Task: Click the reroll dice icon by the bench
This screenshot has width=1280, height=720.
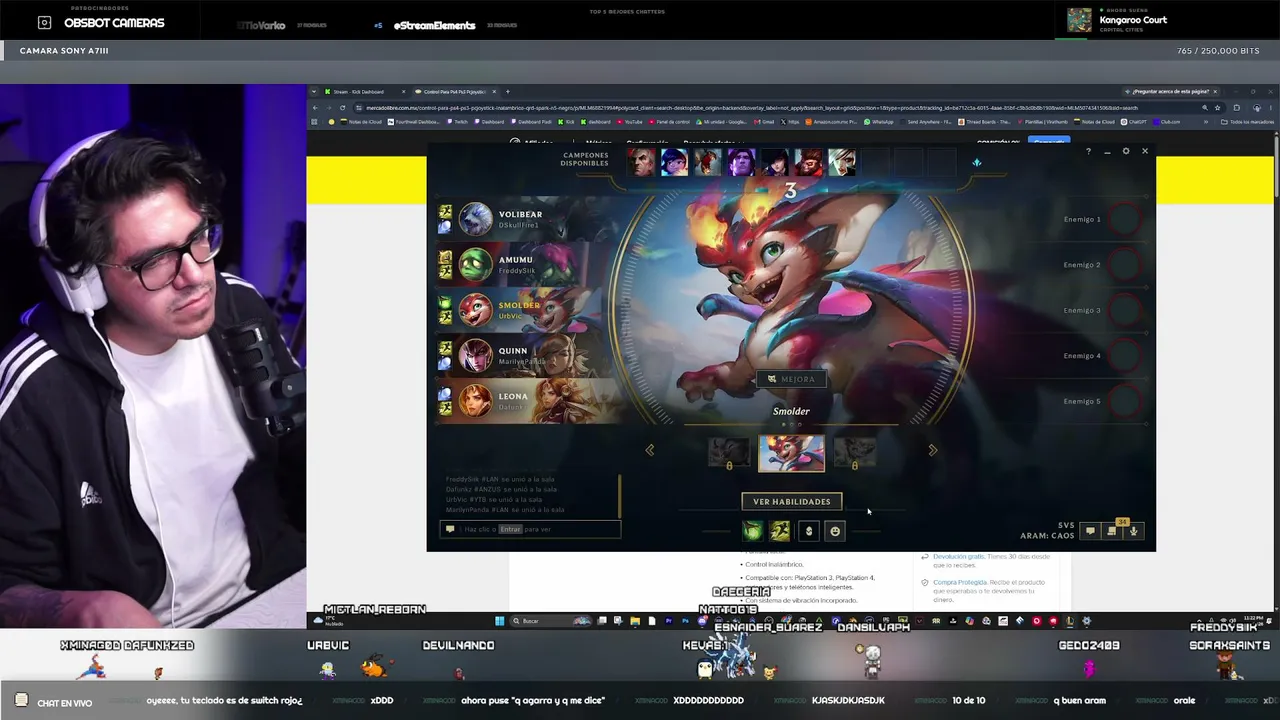Action: coord(977,162)
